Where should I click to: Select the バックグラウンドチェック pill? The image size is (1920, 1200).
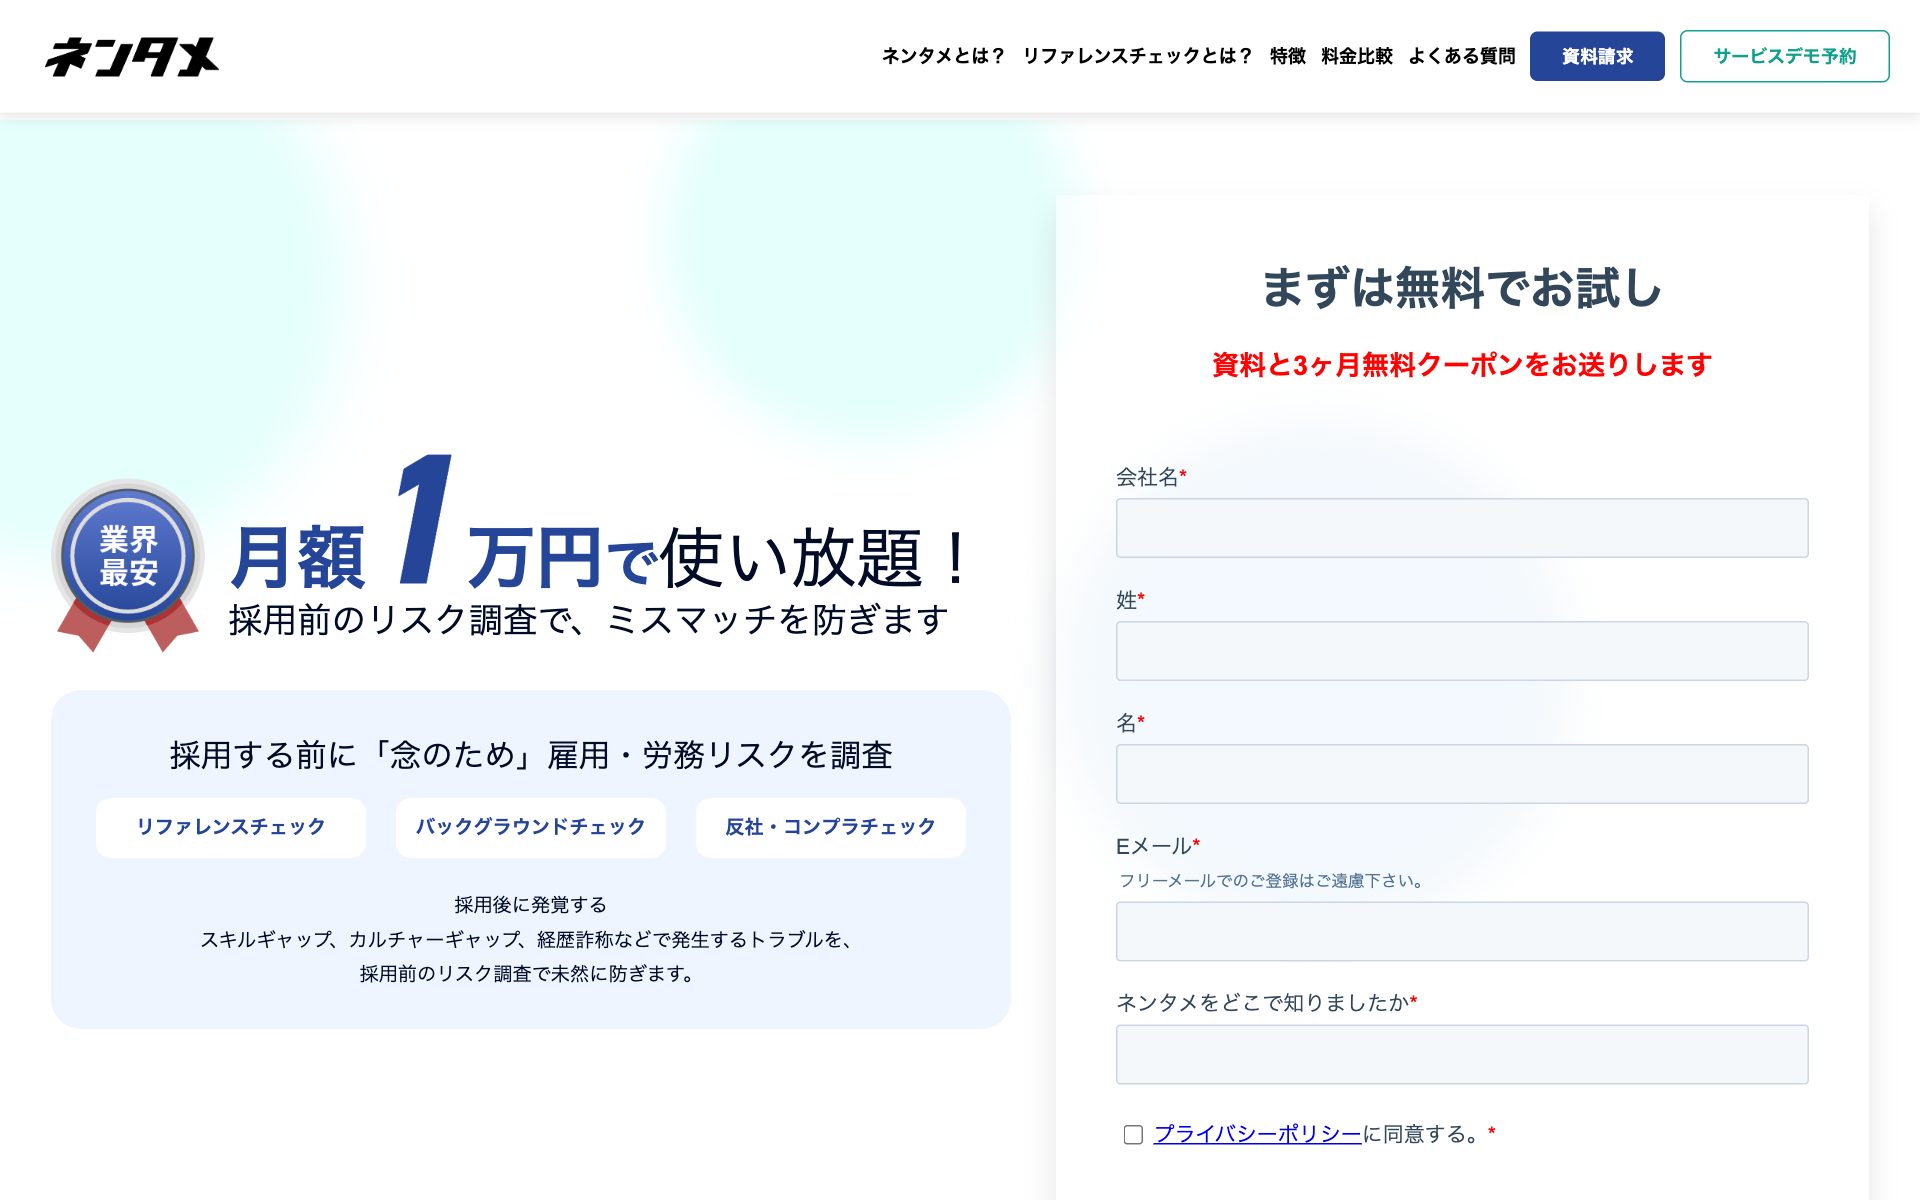pos(531,827)
